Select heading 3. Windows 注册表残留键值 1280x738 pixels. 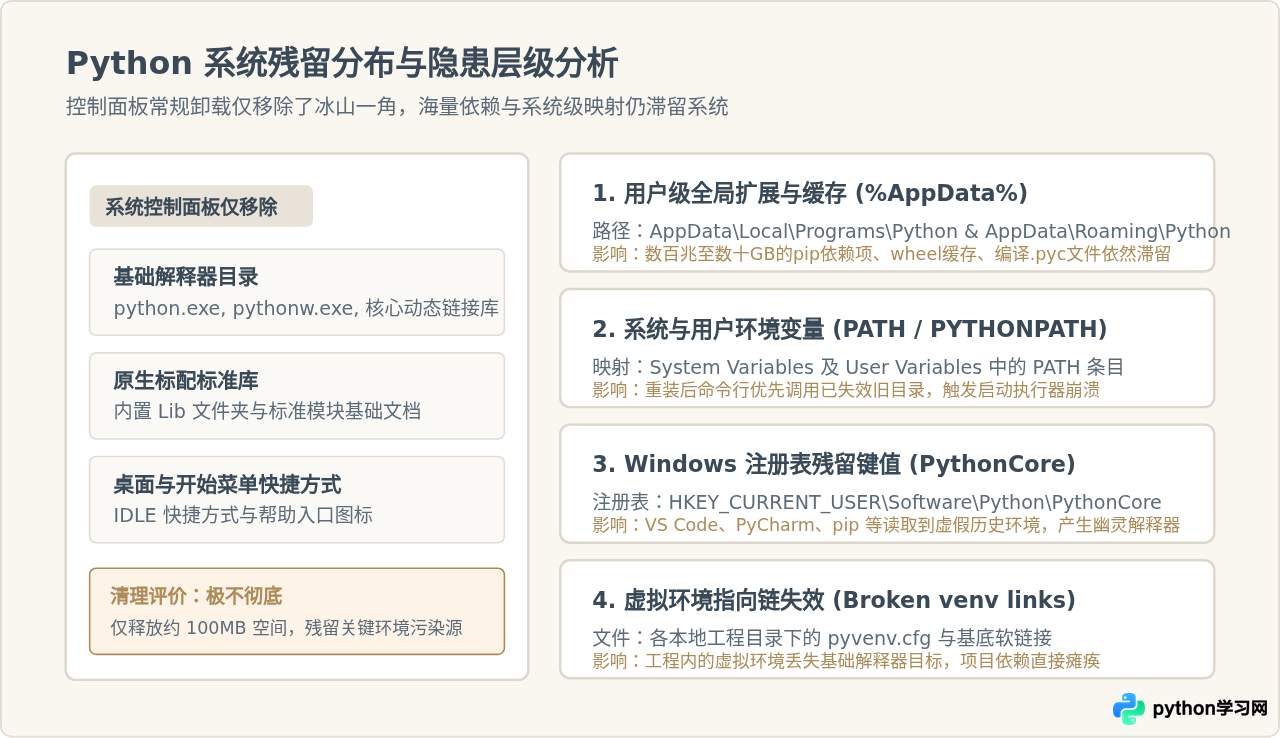coord(834,464)
